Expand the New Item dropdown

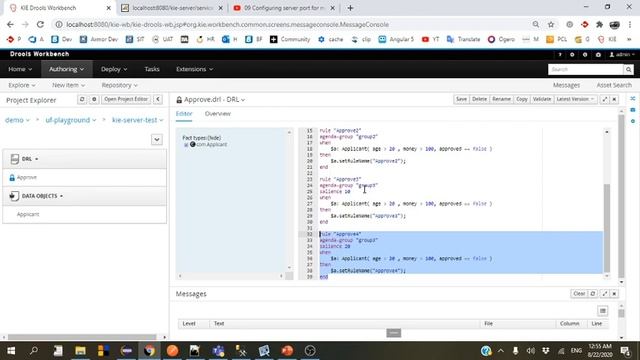pos(69,85)
